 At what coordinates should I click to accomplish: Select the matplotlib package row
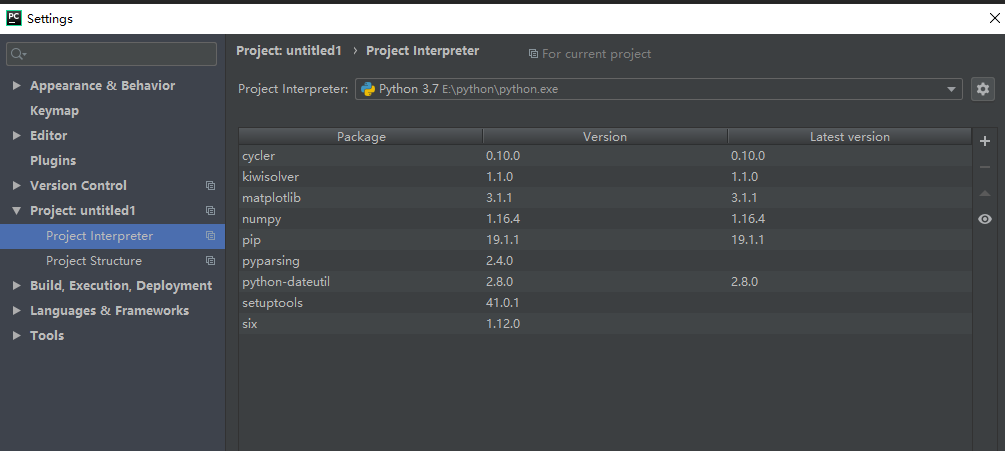pos(605,198)
